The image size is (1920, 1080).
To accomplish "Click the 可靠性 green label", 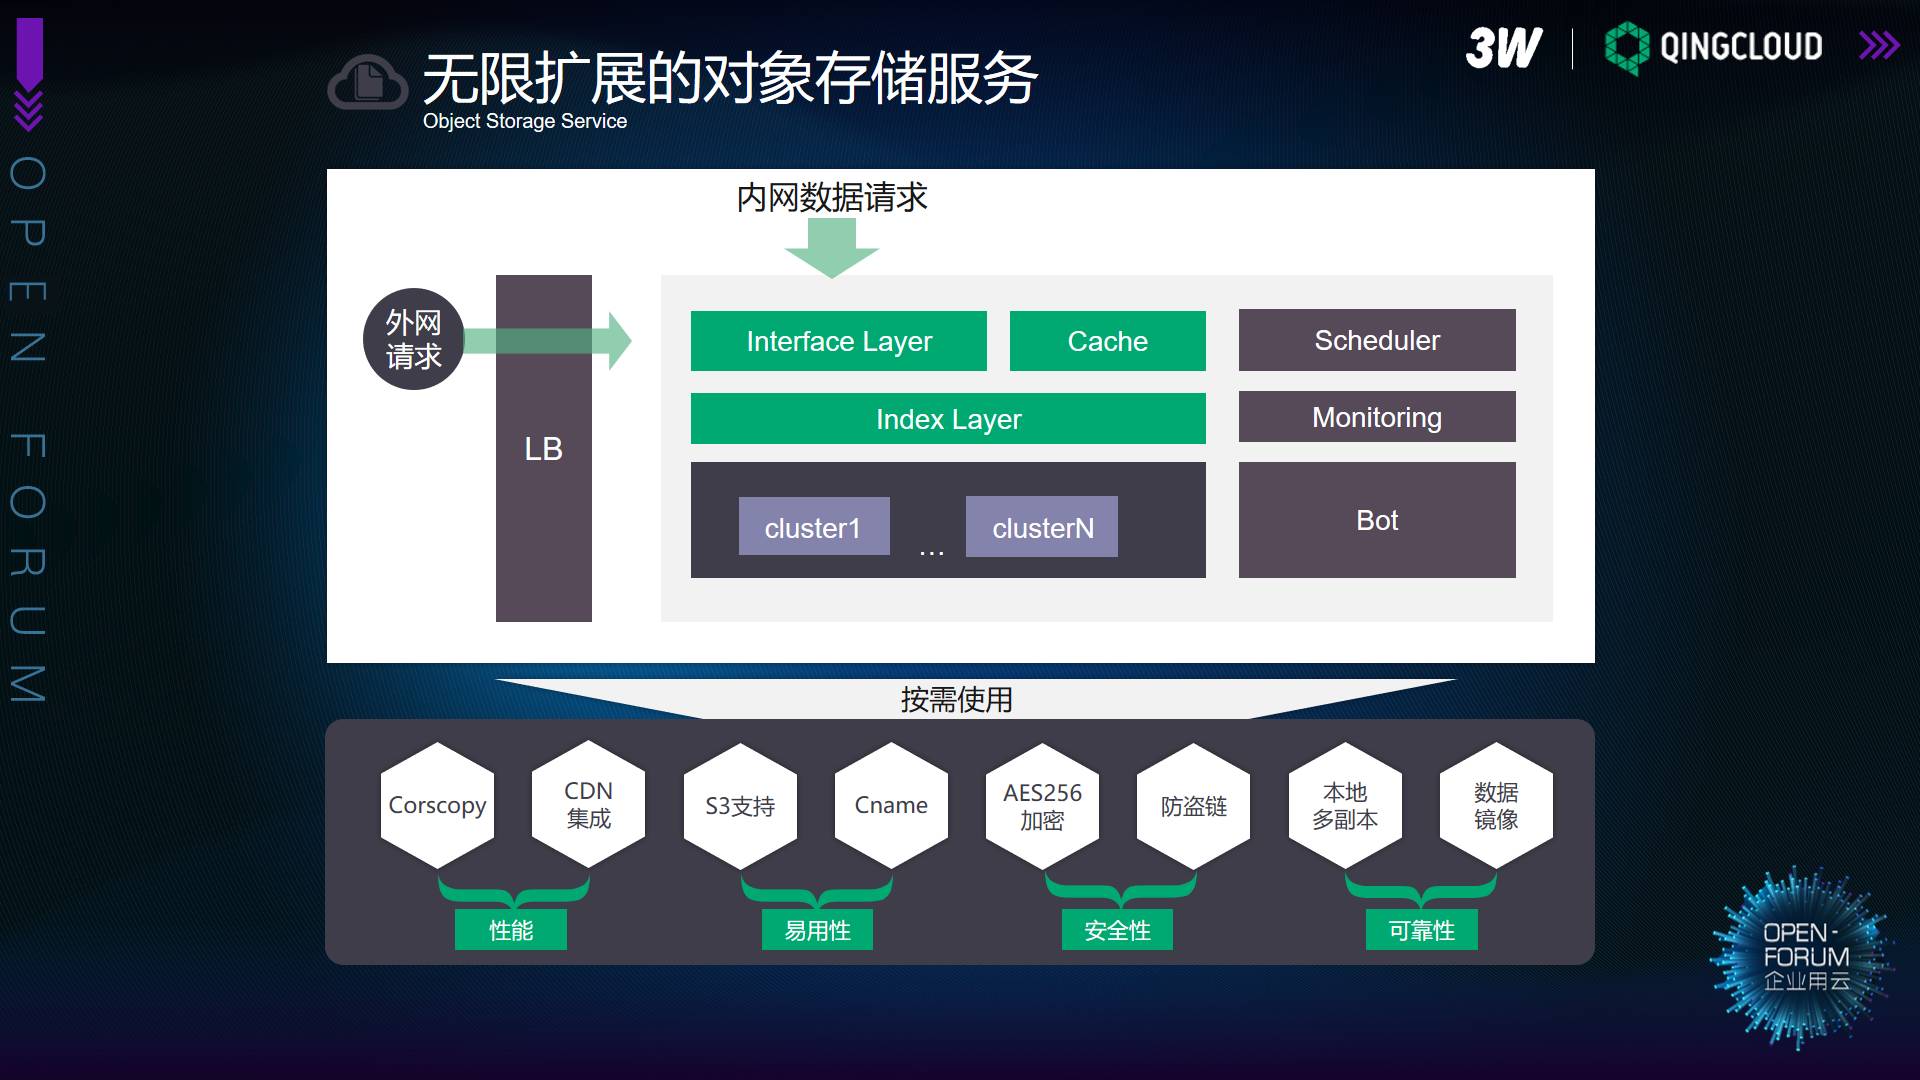I will click(1421, 930).
